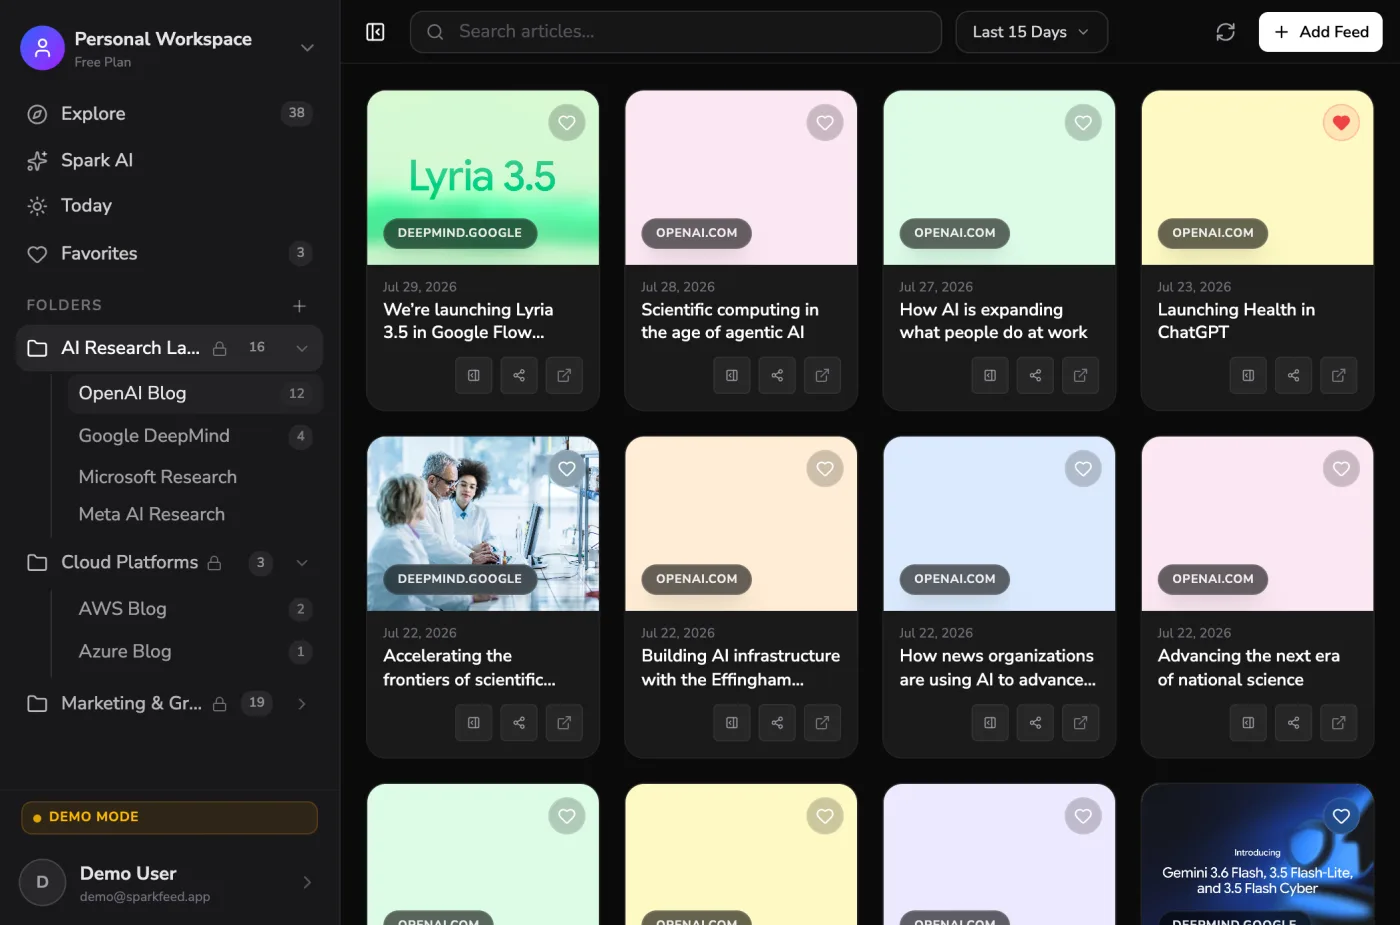Select the Meta AI Research feed
This screenshot has height=925, width=1400.
(x=195, y=514)
